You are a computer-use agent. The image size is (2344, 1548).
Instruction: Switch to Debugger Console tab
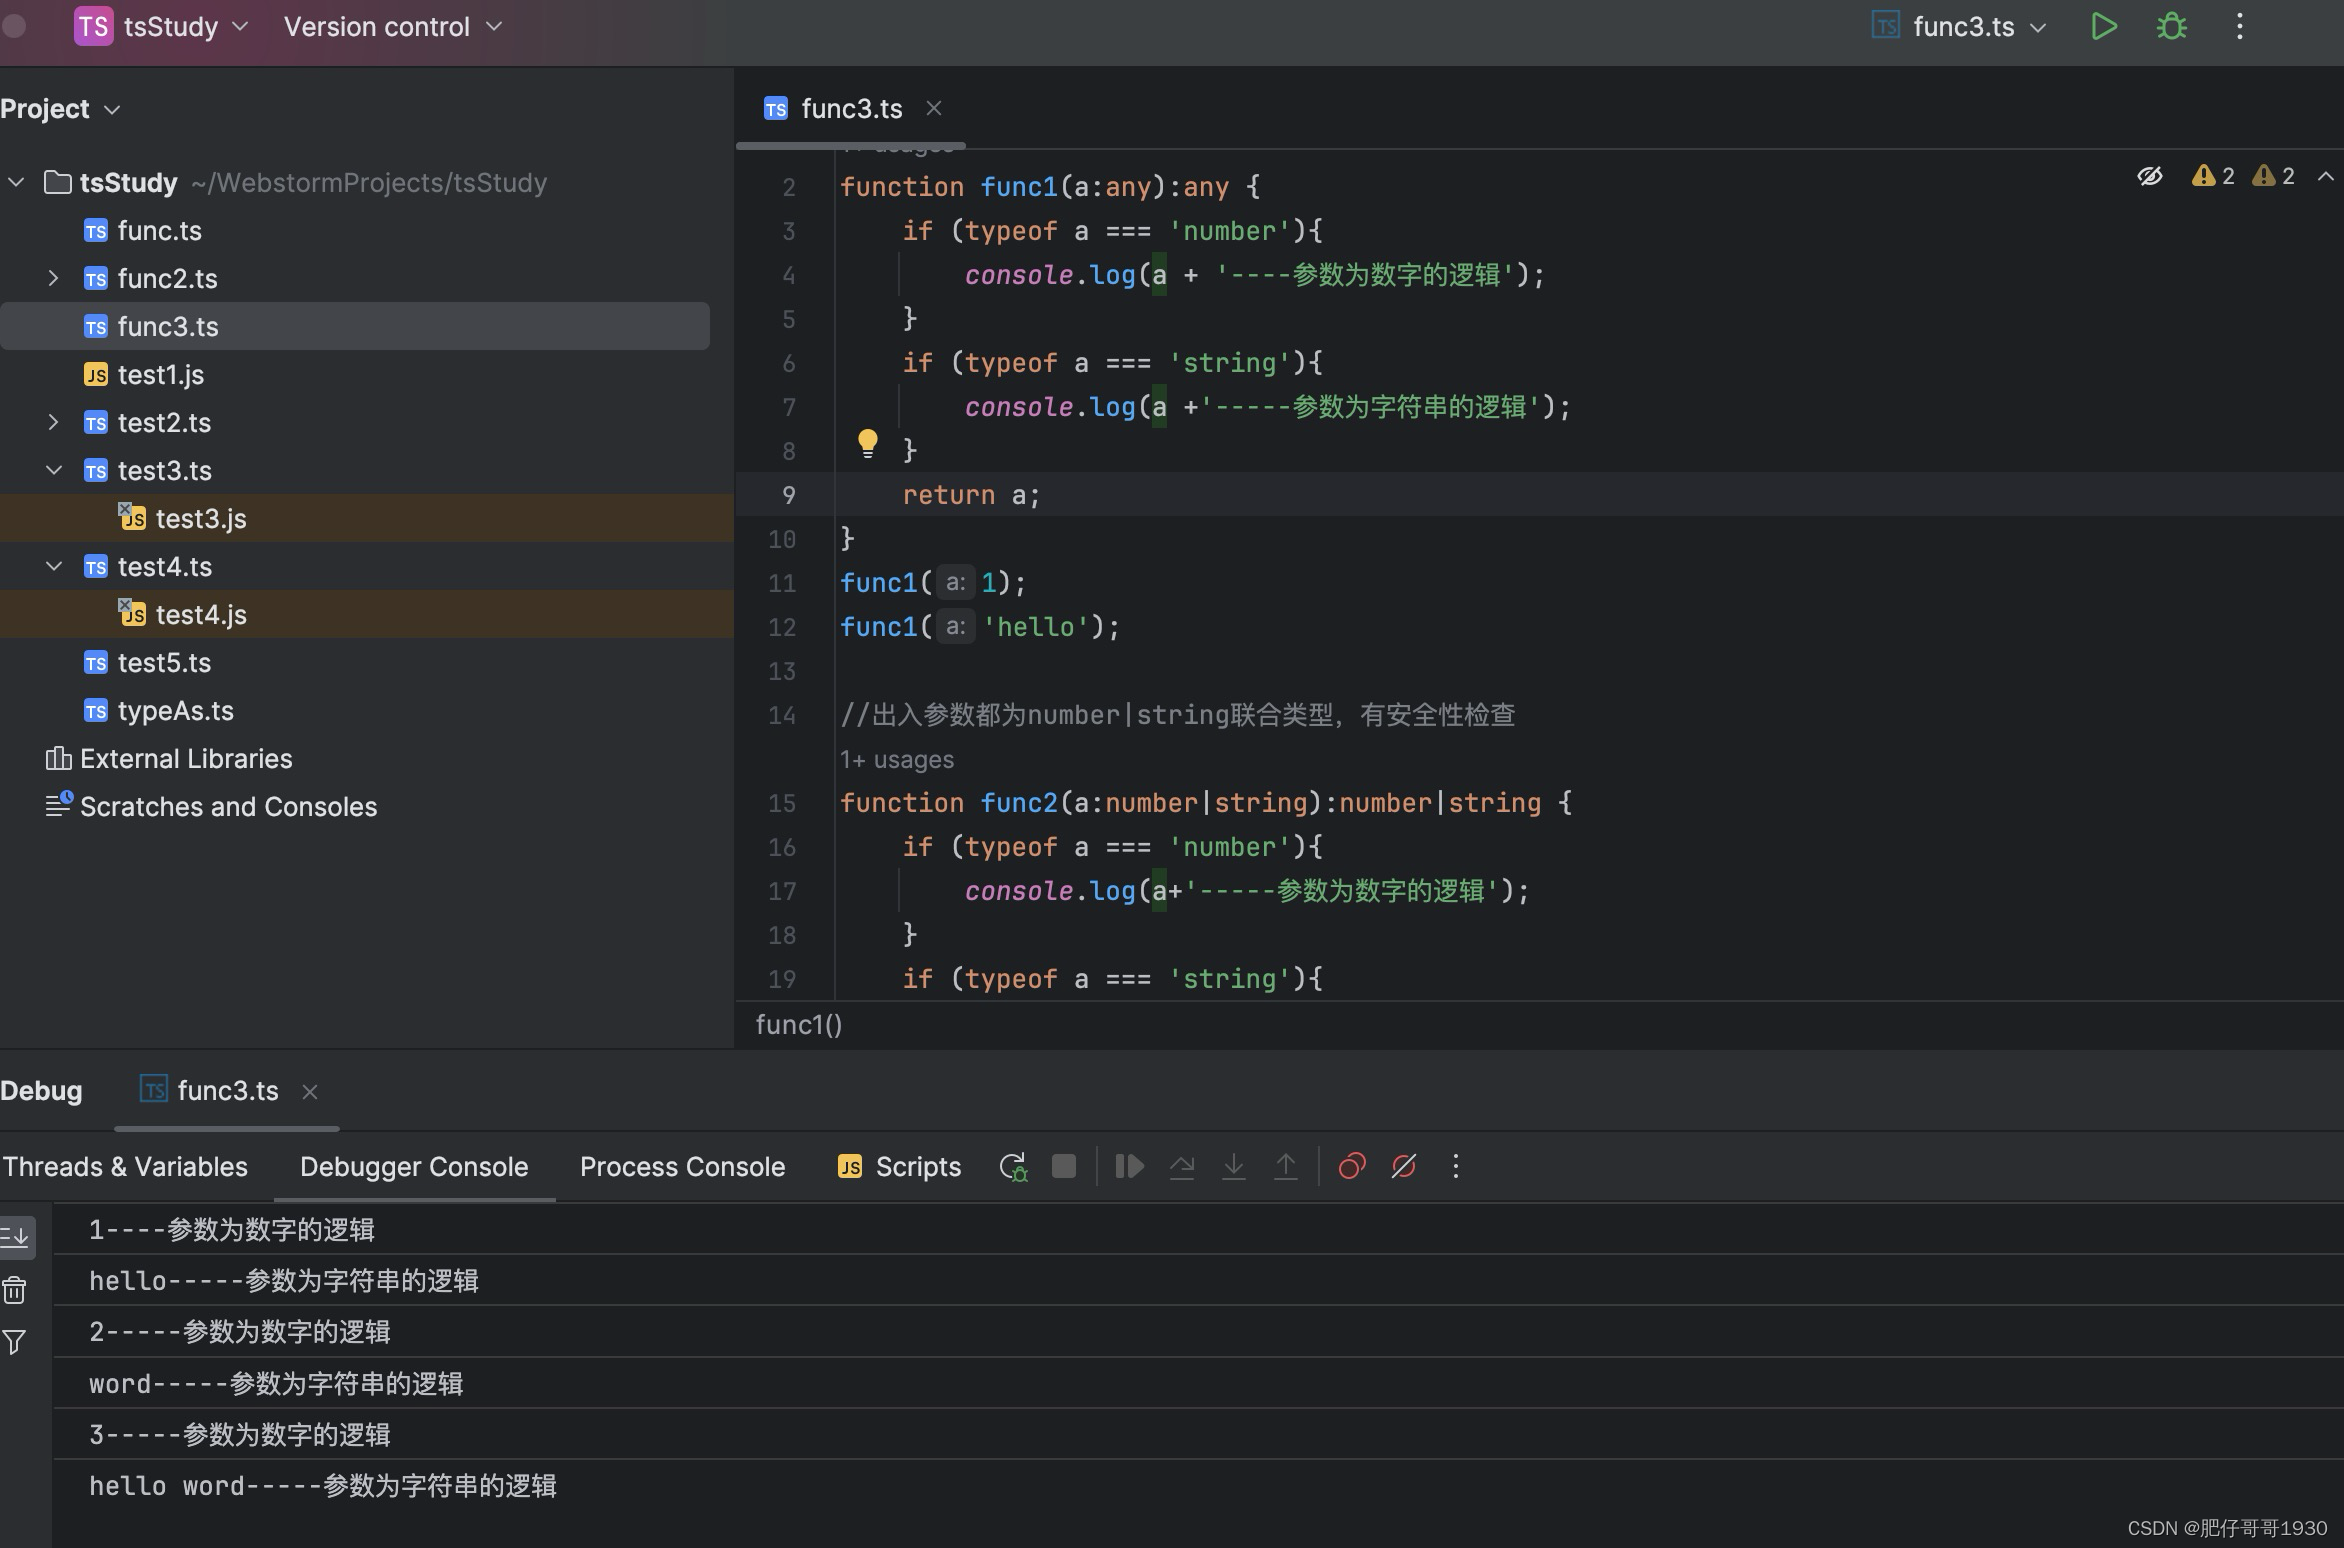pos(414,1167)
